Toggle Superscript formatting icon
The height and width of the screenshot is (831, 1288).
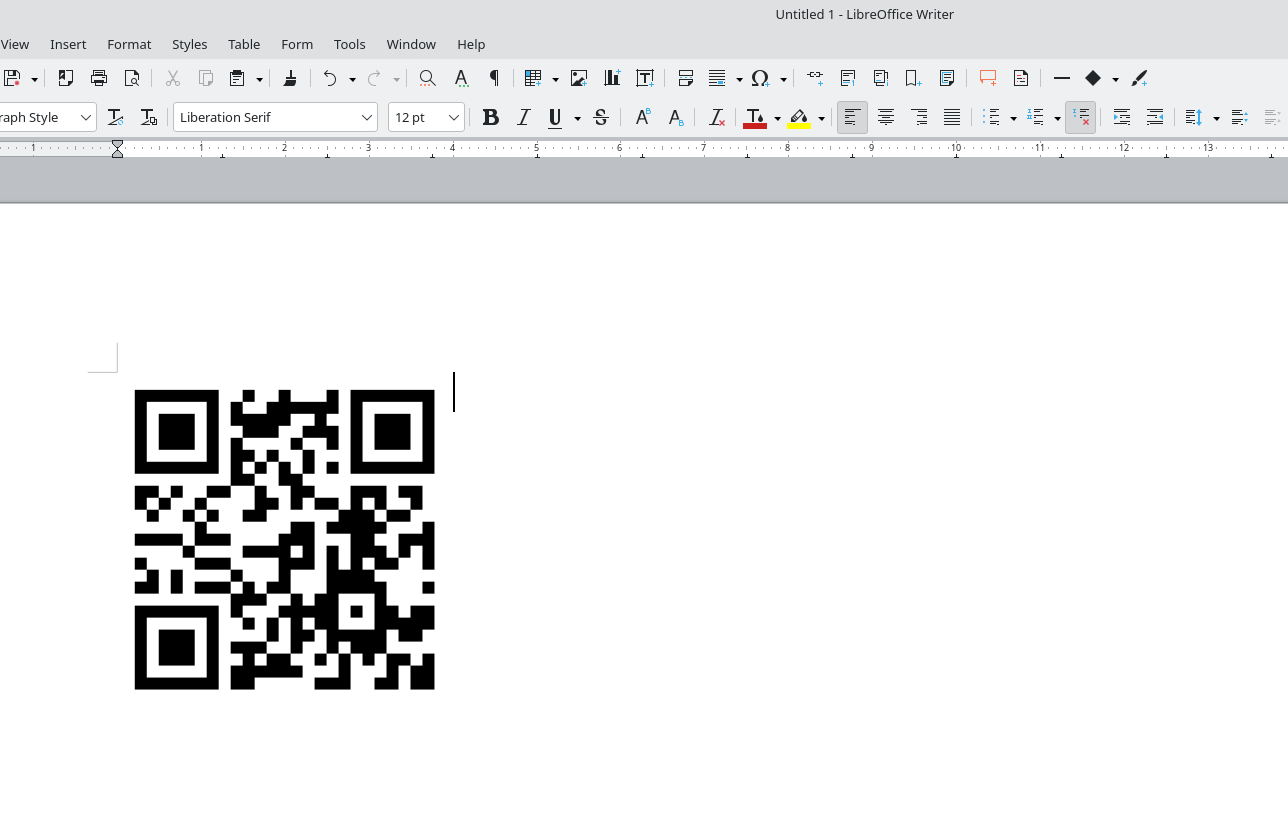pyautogui.click(x=643, y=117)
